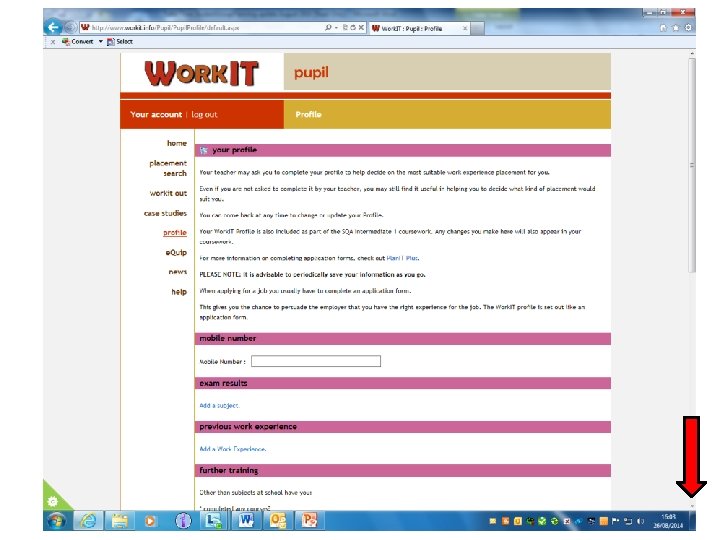Click the green corner gear widget
Image resolution: width=720 pixels, height=540 pixels.
click(x=53, y=501)
